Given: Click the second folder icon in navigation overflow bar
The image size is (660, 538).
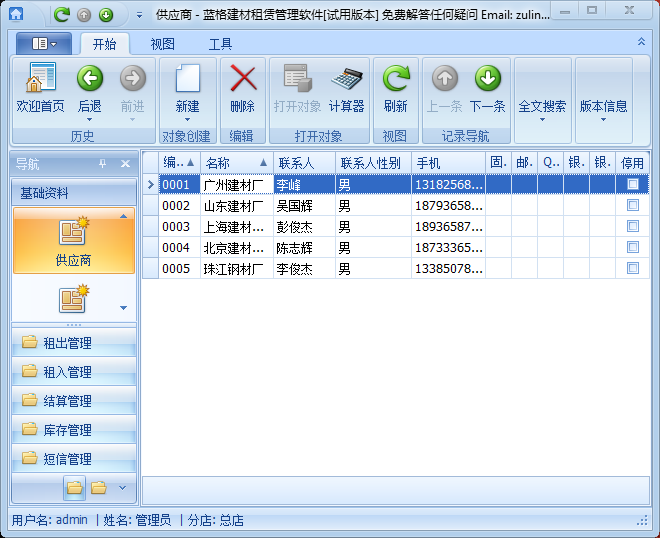Looking at the screenshot, I should click(99, 488).
